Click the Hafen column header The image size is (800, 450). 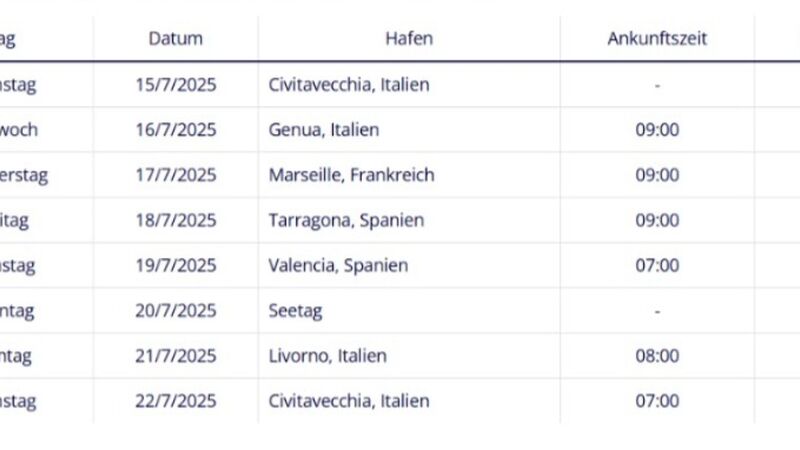tap(409, 39)
